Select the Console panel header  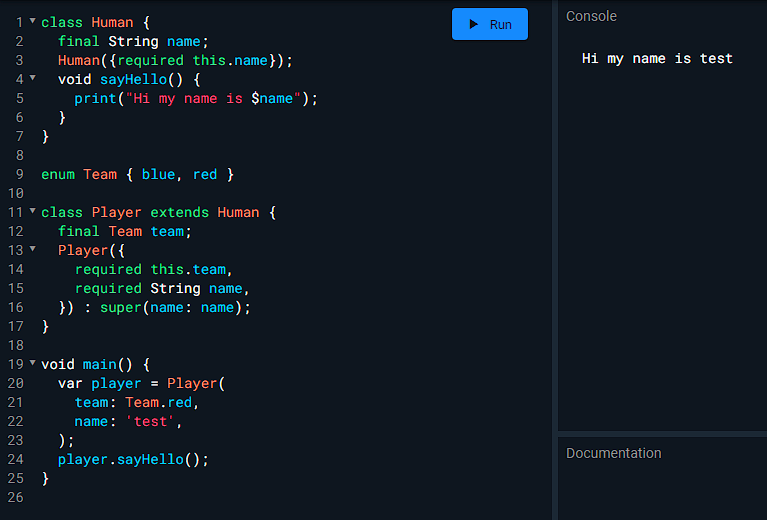(x=591, y=16)
